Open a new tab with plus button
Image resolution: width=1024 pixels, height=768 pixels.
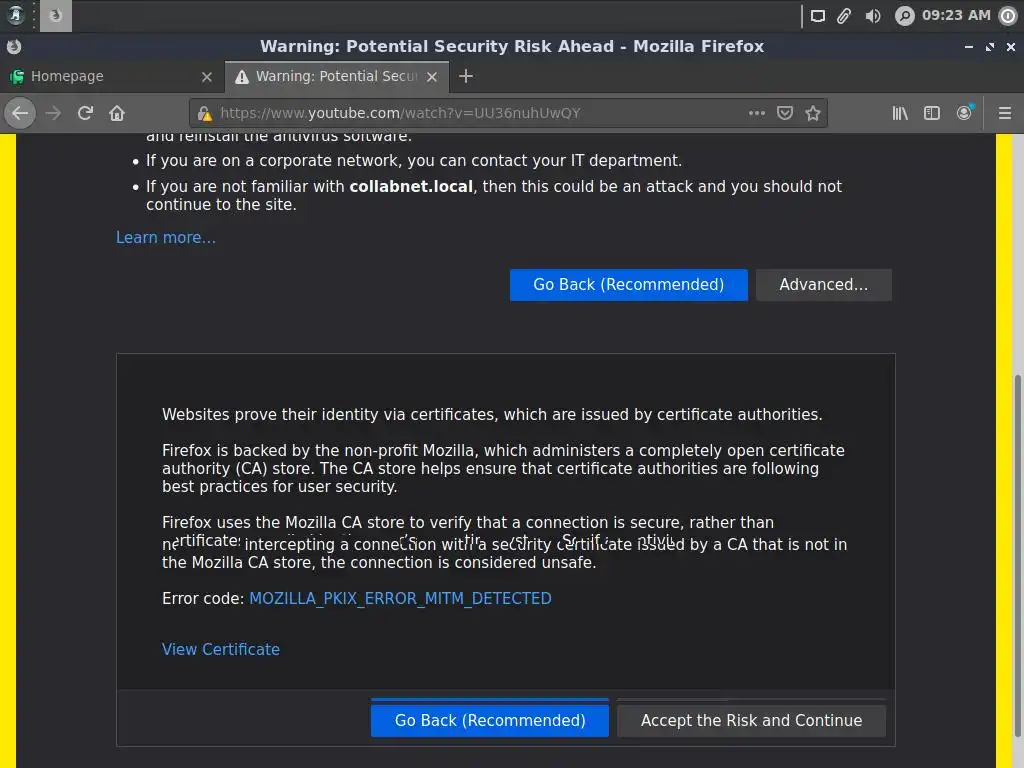pyautogui.click(x=466, y=76)
